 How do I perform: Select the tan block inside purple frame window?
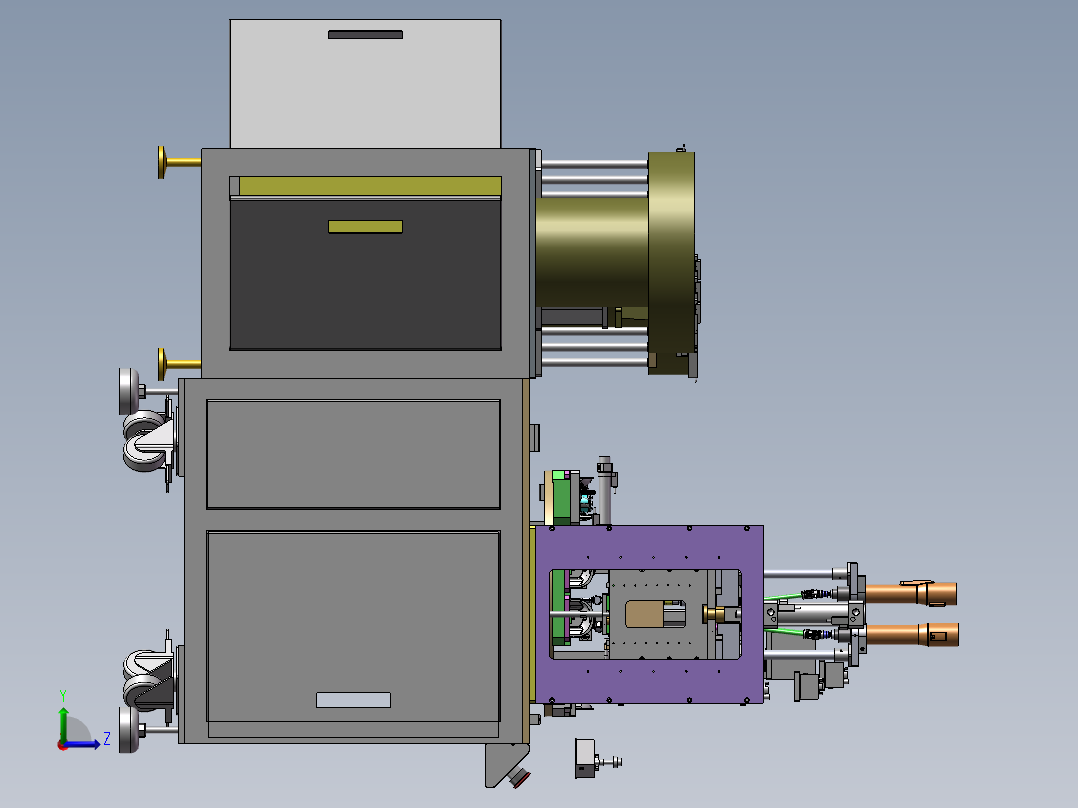(644, 614)
